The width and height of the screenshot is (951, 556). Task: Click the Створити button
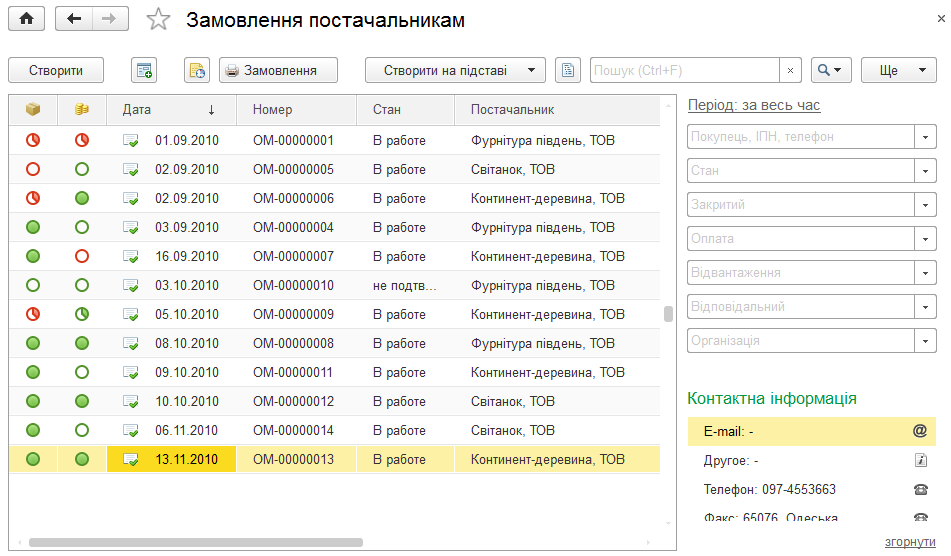(56, 70)
